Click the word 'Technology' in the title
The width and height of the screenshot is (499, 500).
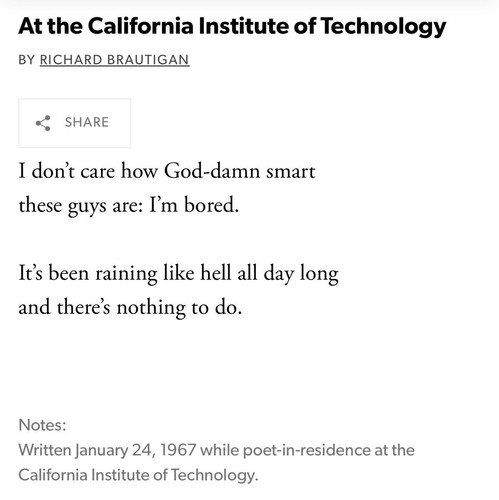coord(384,27)
